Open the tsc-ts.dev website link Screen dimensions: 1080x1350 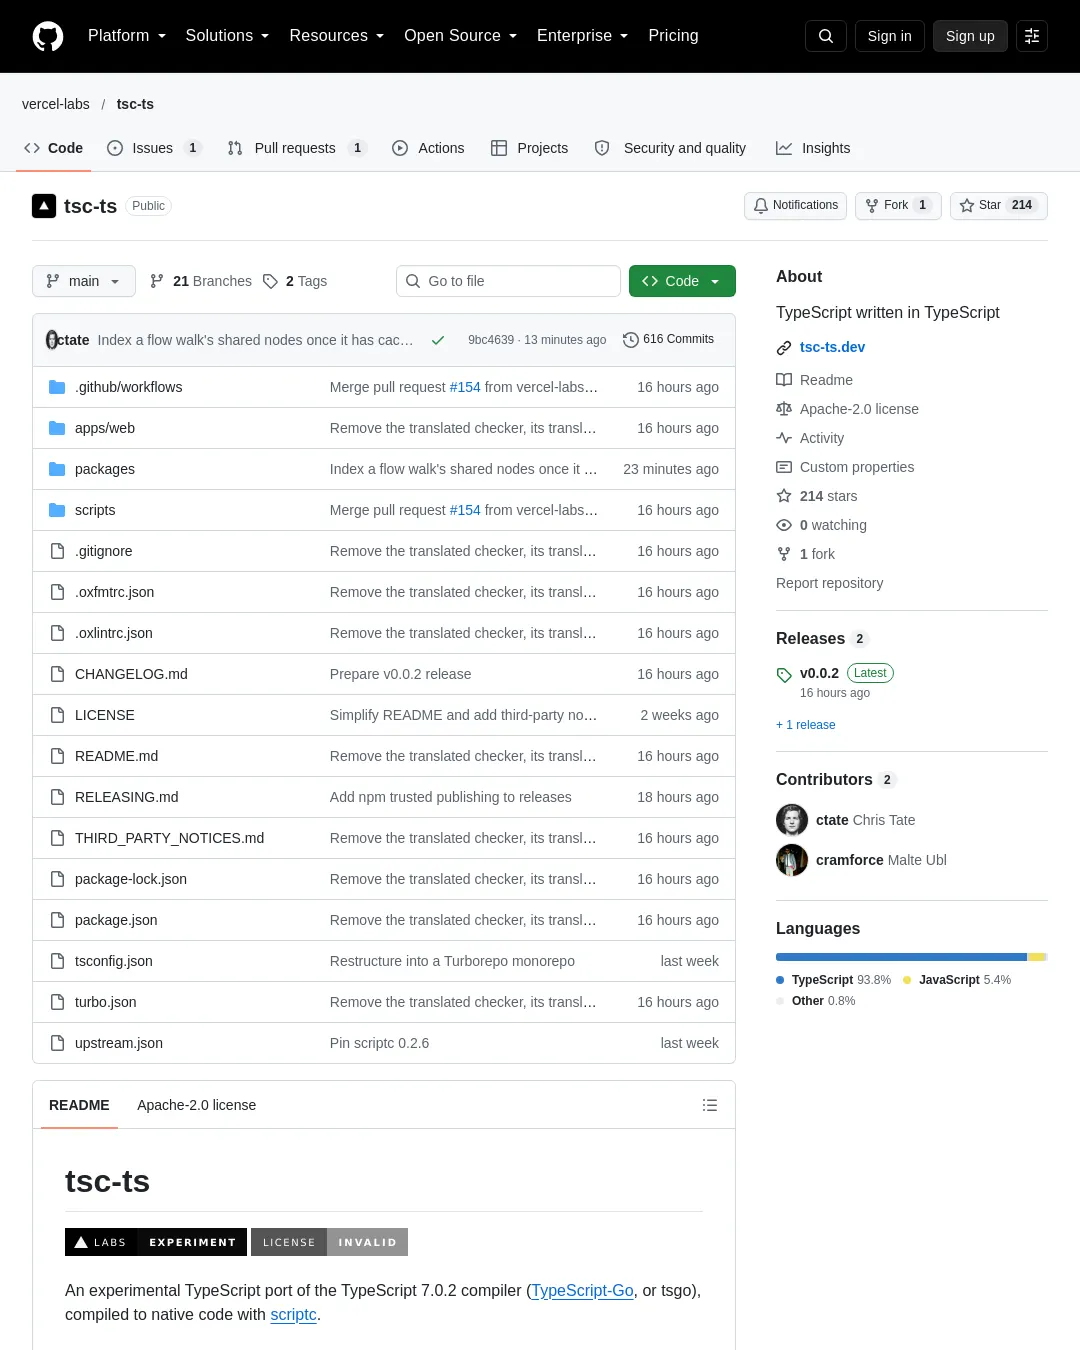[x=832, y=347]
